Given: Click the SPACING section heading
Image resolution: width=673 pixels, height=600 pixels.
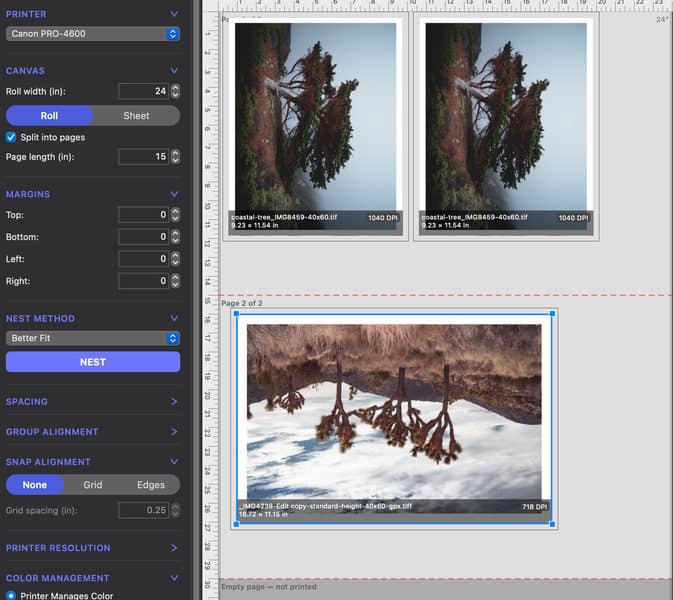Looking at the screenshot, I should (x=27, y=402).
